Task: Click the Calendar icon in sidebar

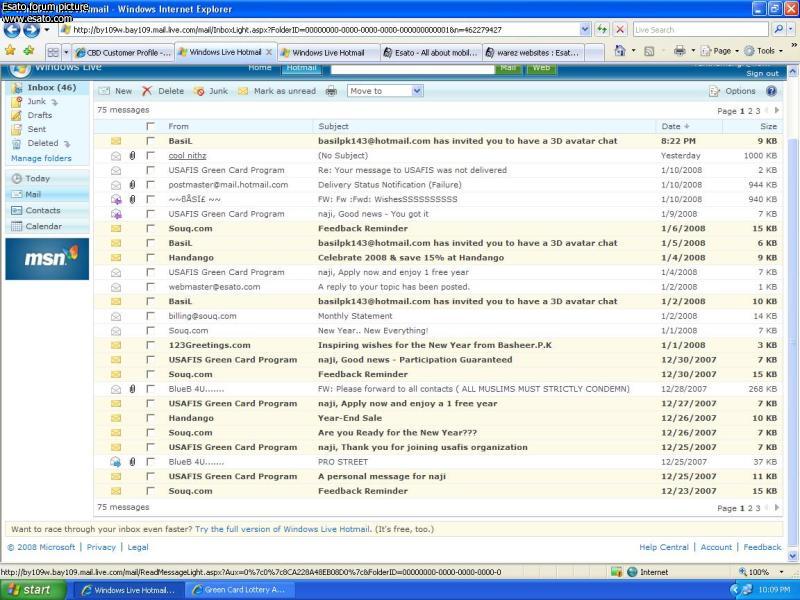Action: pyautogui.click(x=17, y=226)
